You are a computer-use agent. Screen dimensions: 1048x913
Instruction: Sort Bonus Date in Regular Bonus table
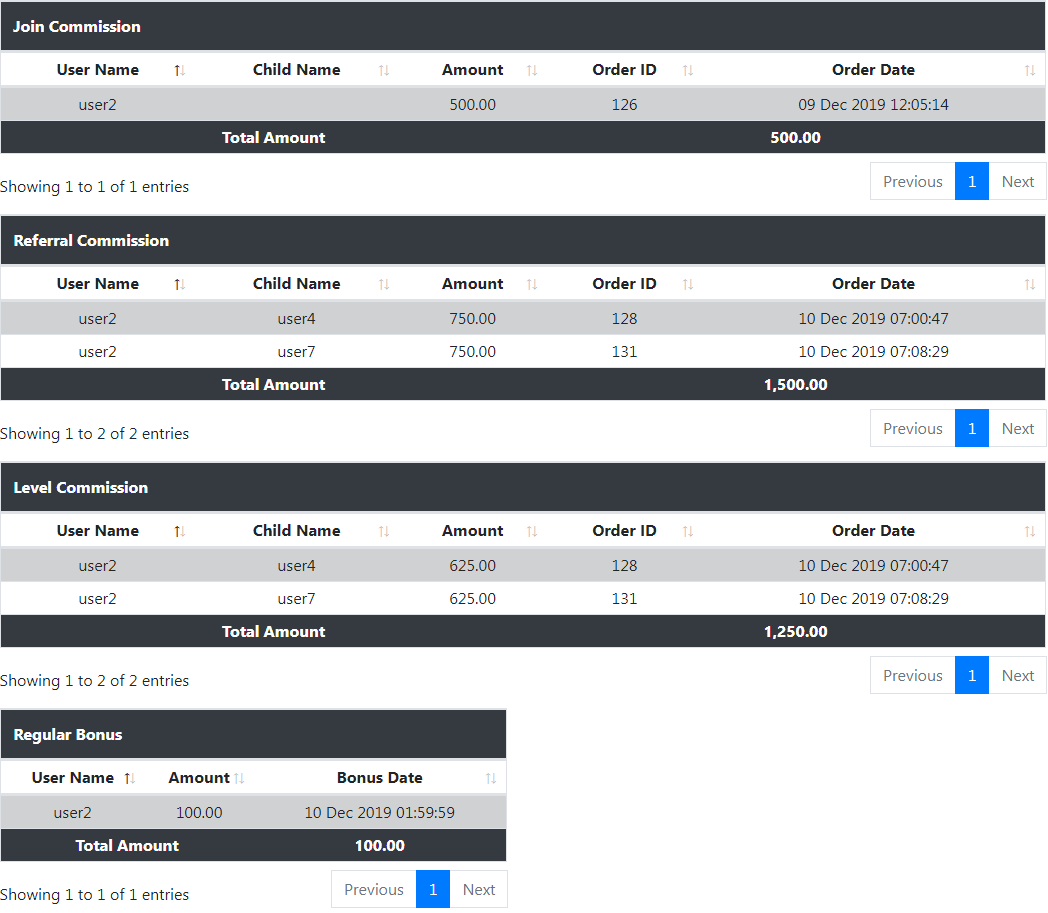tap(490, 777)
